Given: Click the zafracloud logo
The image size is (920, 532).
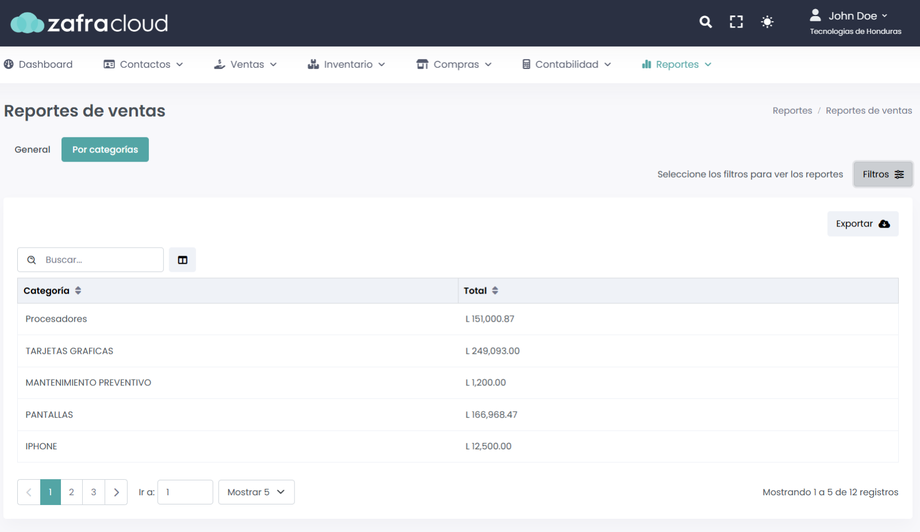Looking at the screenshot, I should (x=89, y=23).
